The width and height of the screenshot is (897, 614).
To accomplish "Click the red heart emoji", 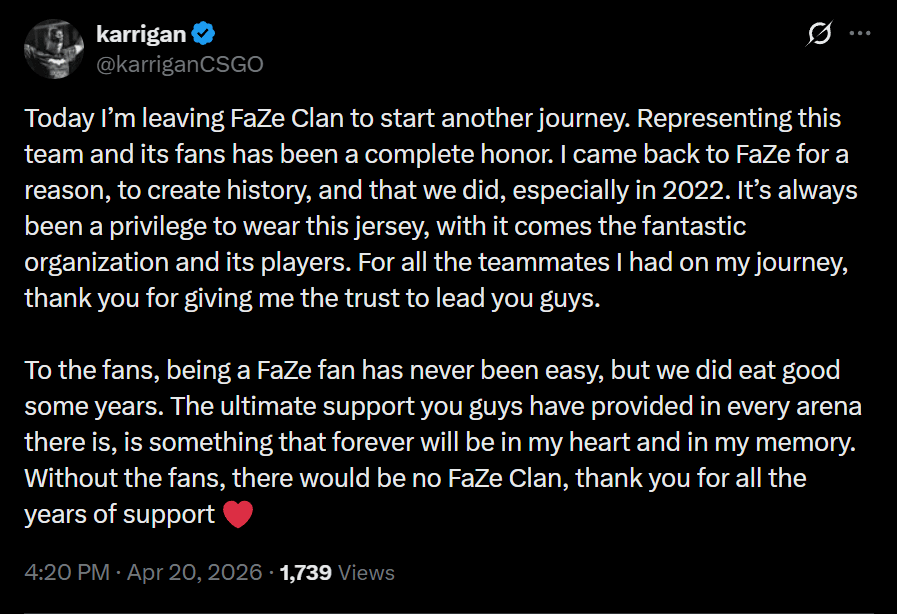I will click(x=236, y=514).
